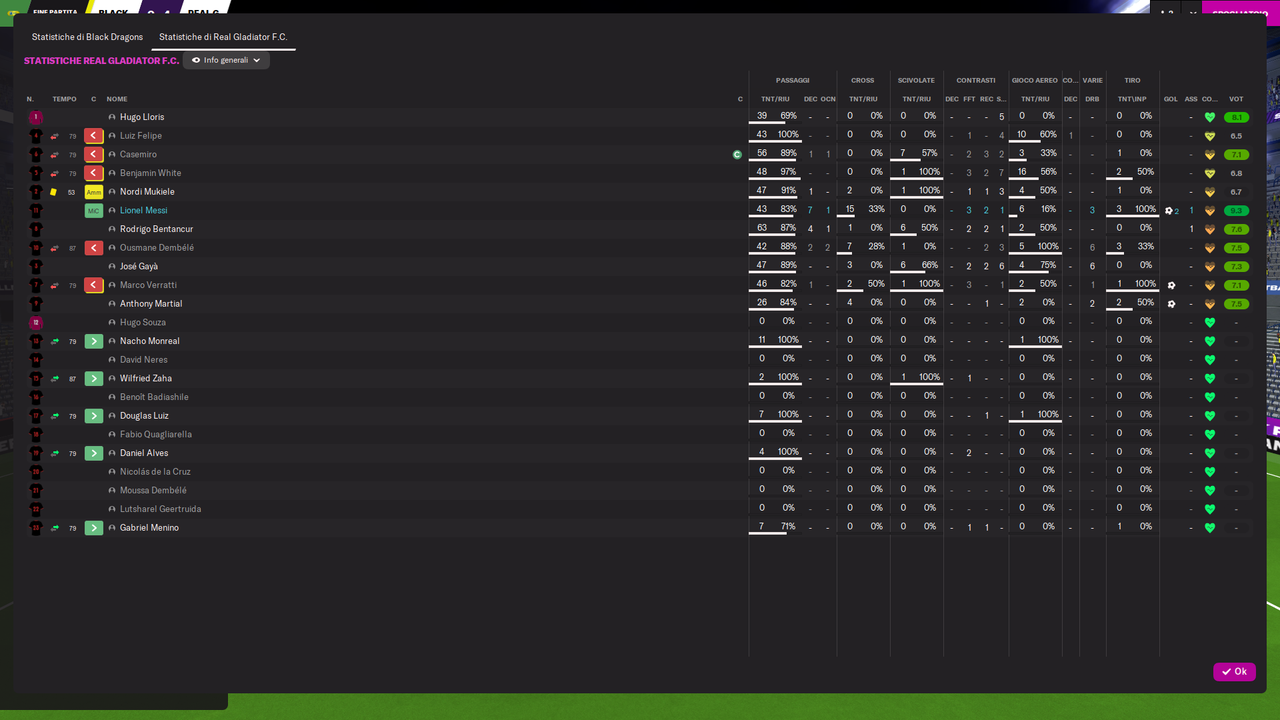1280x720 pixels.
Task: Click Nordi Mukiele's yellow Amm badge
Action: click(94, 192)
